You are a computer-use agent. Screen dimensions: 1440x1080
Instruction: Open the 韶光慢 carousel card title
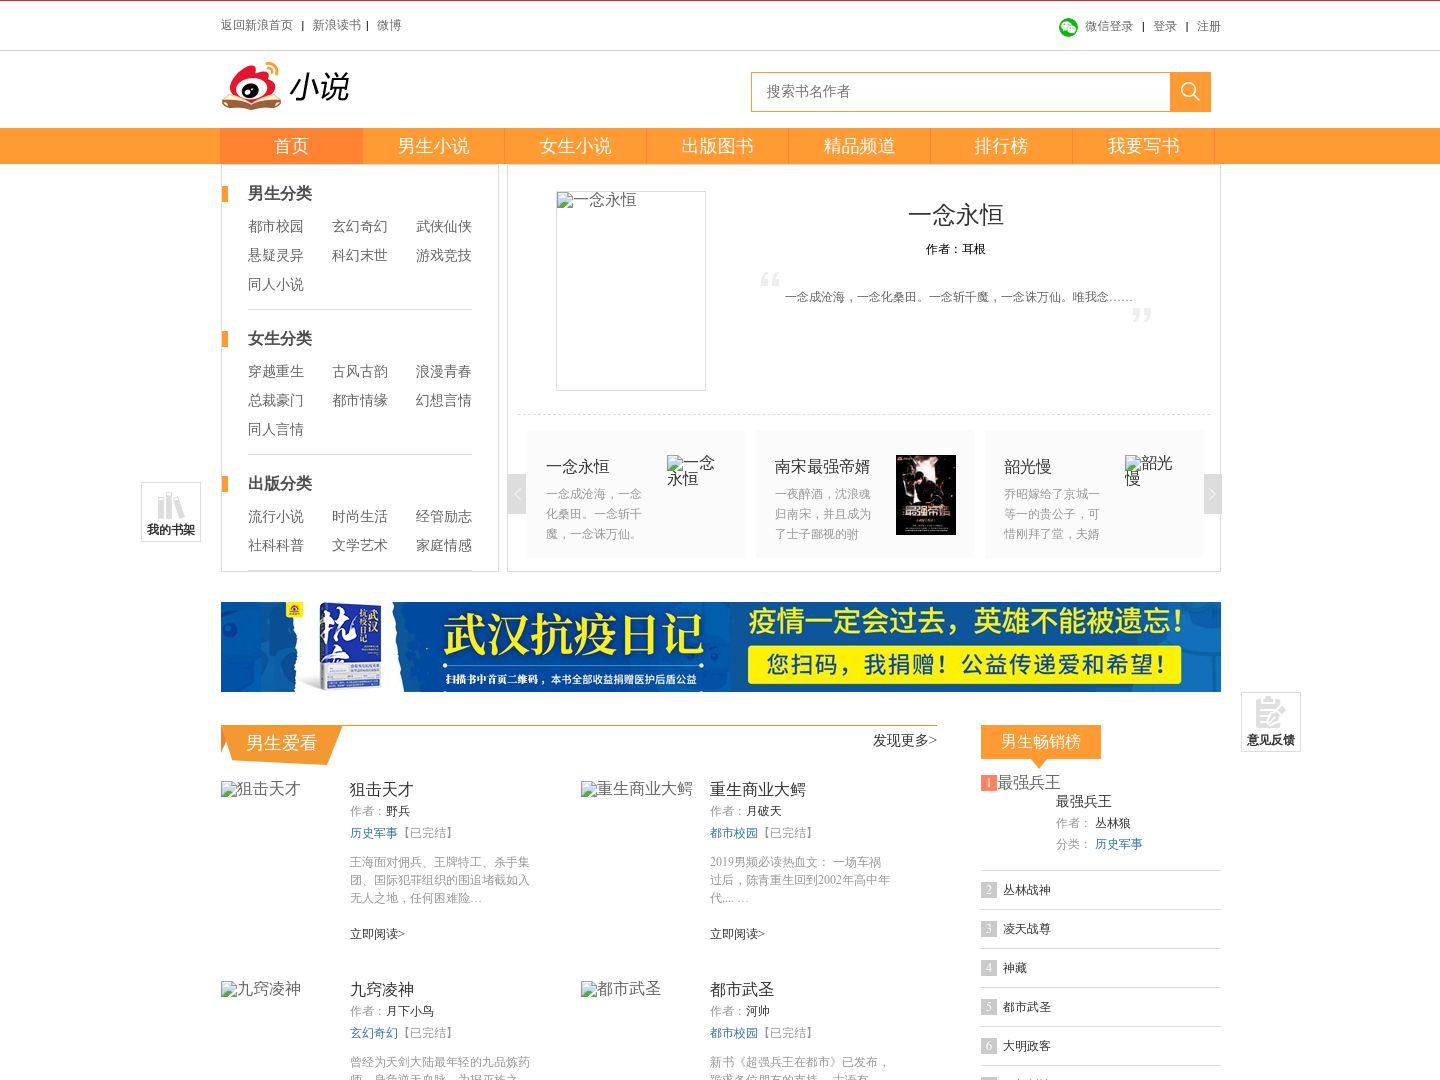tap(1028, 467)
